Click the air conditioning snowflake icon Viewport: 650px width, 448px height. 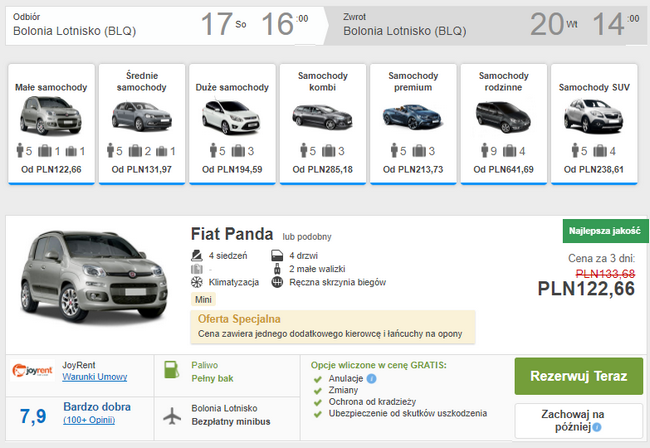(196, 282)
